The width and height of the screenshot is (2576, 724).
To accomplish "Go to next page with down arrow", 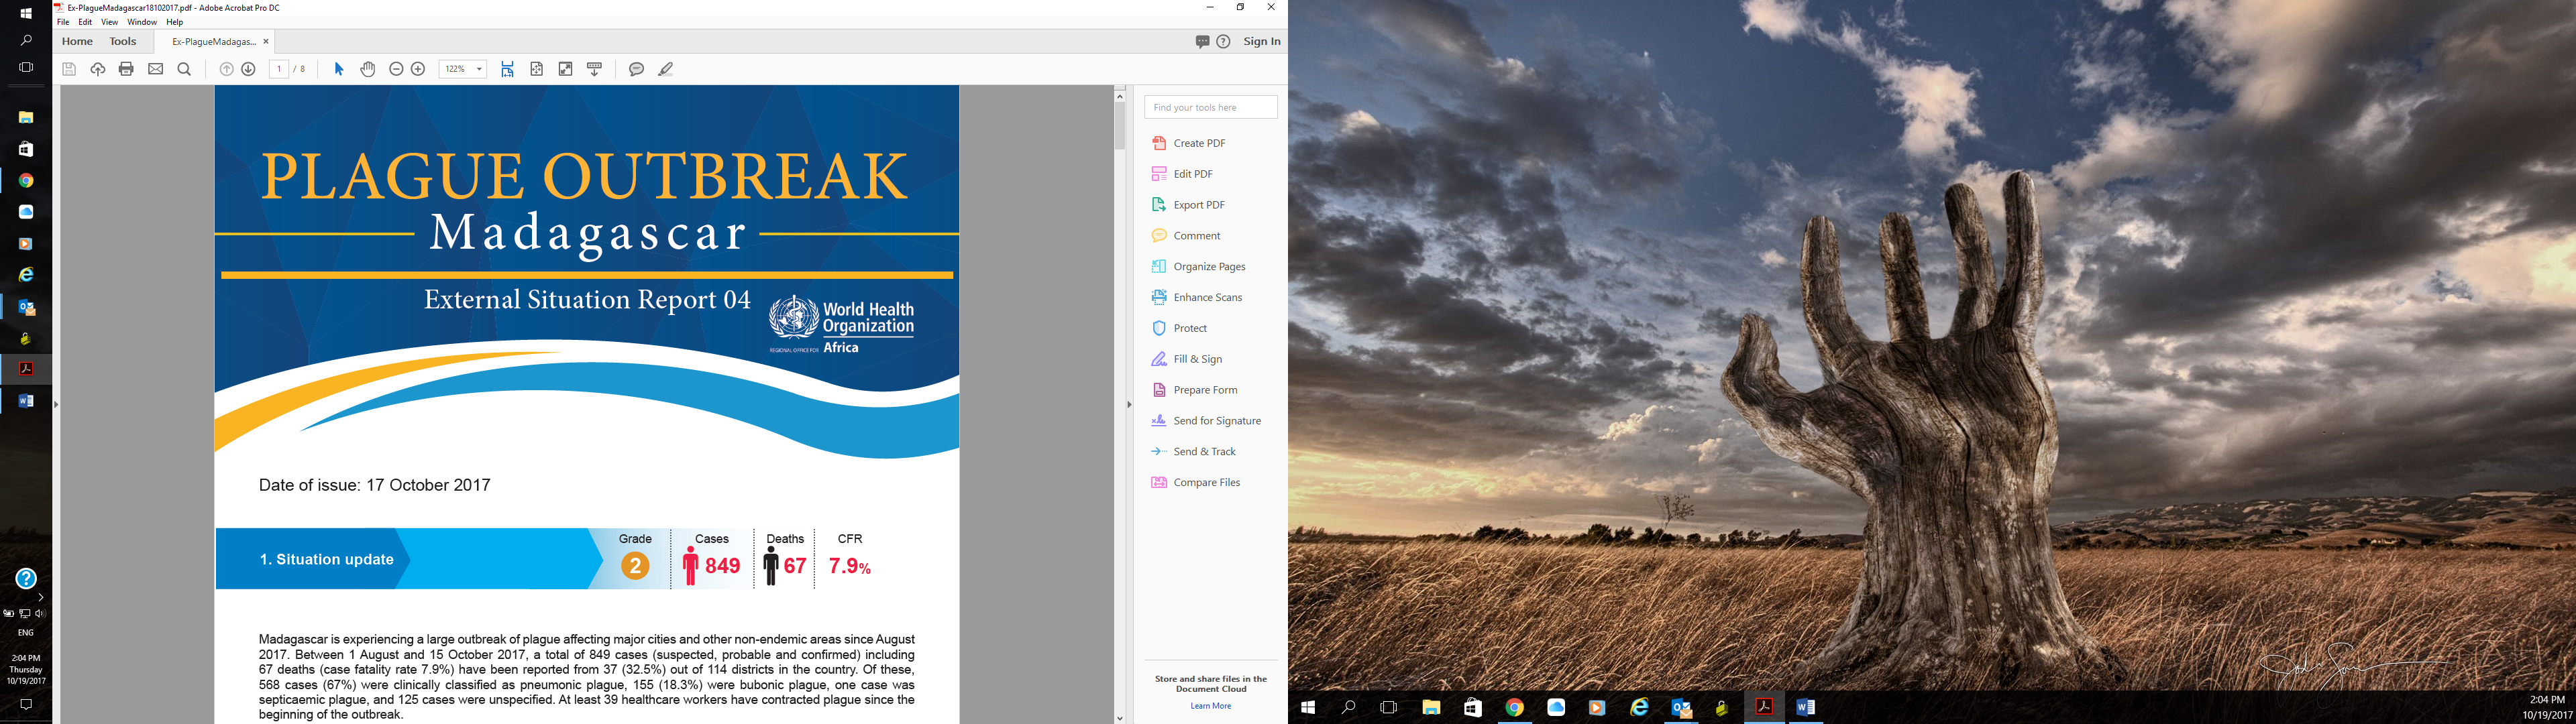I will point(249,69).
